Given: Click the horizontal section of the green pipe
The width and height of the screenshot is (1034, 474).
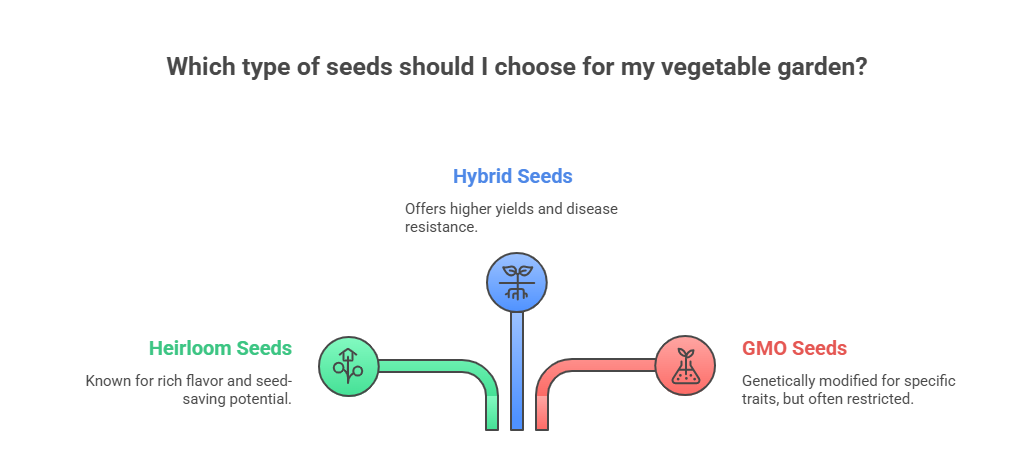Looking at the screenshot, I should pyautogui.click(x=425, y=366).
